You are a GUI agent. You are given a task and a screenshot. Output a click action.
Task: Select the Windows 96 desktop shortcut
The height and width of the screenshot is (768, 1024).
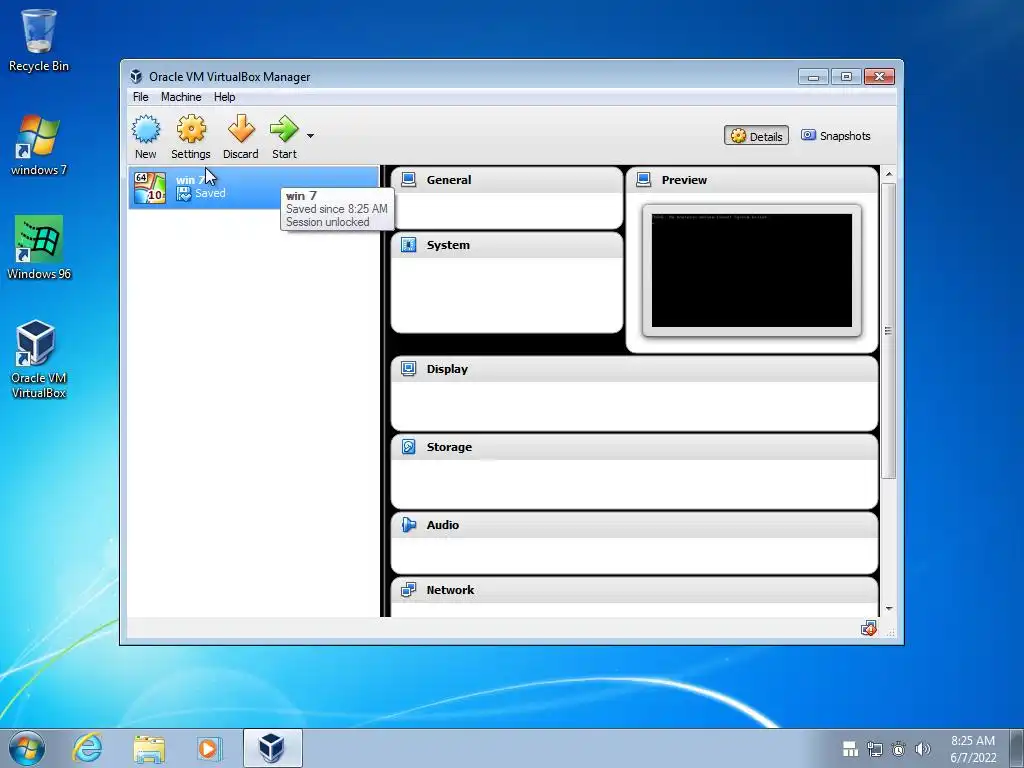point(39,248)
